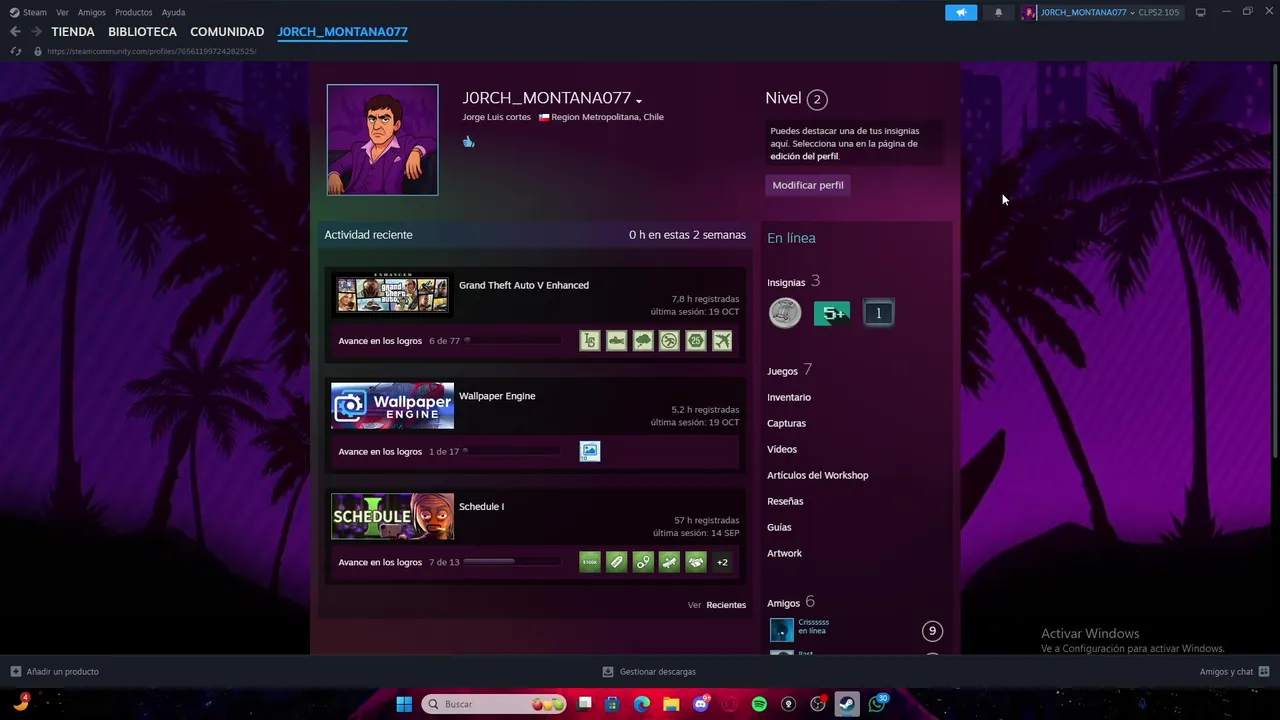This screenshot has height=720, width=1280.
Task: Open the Recientes games link
Action: click(x=726, y=605)
